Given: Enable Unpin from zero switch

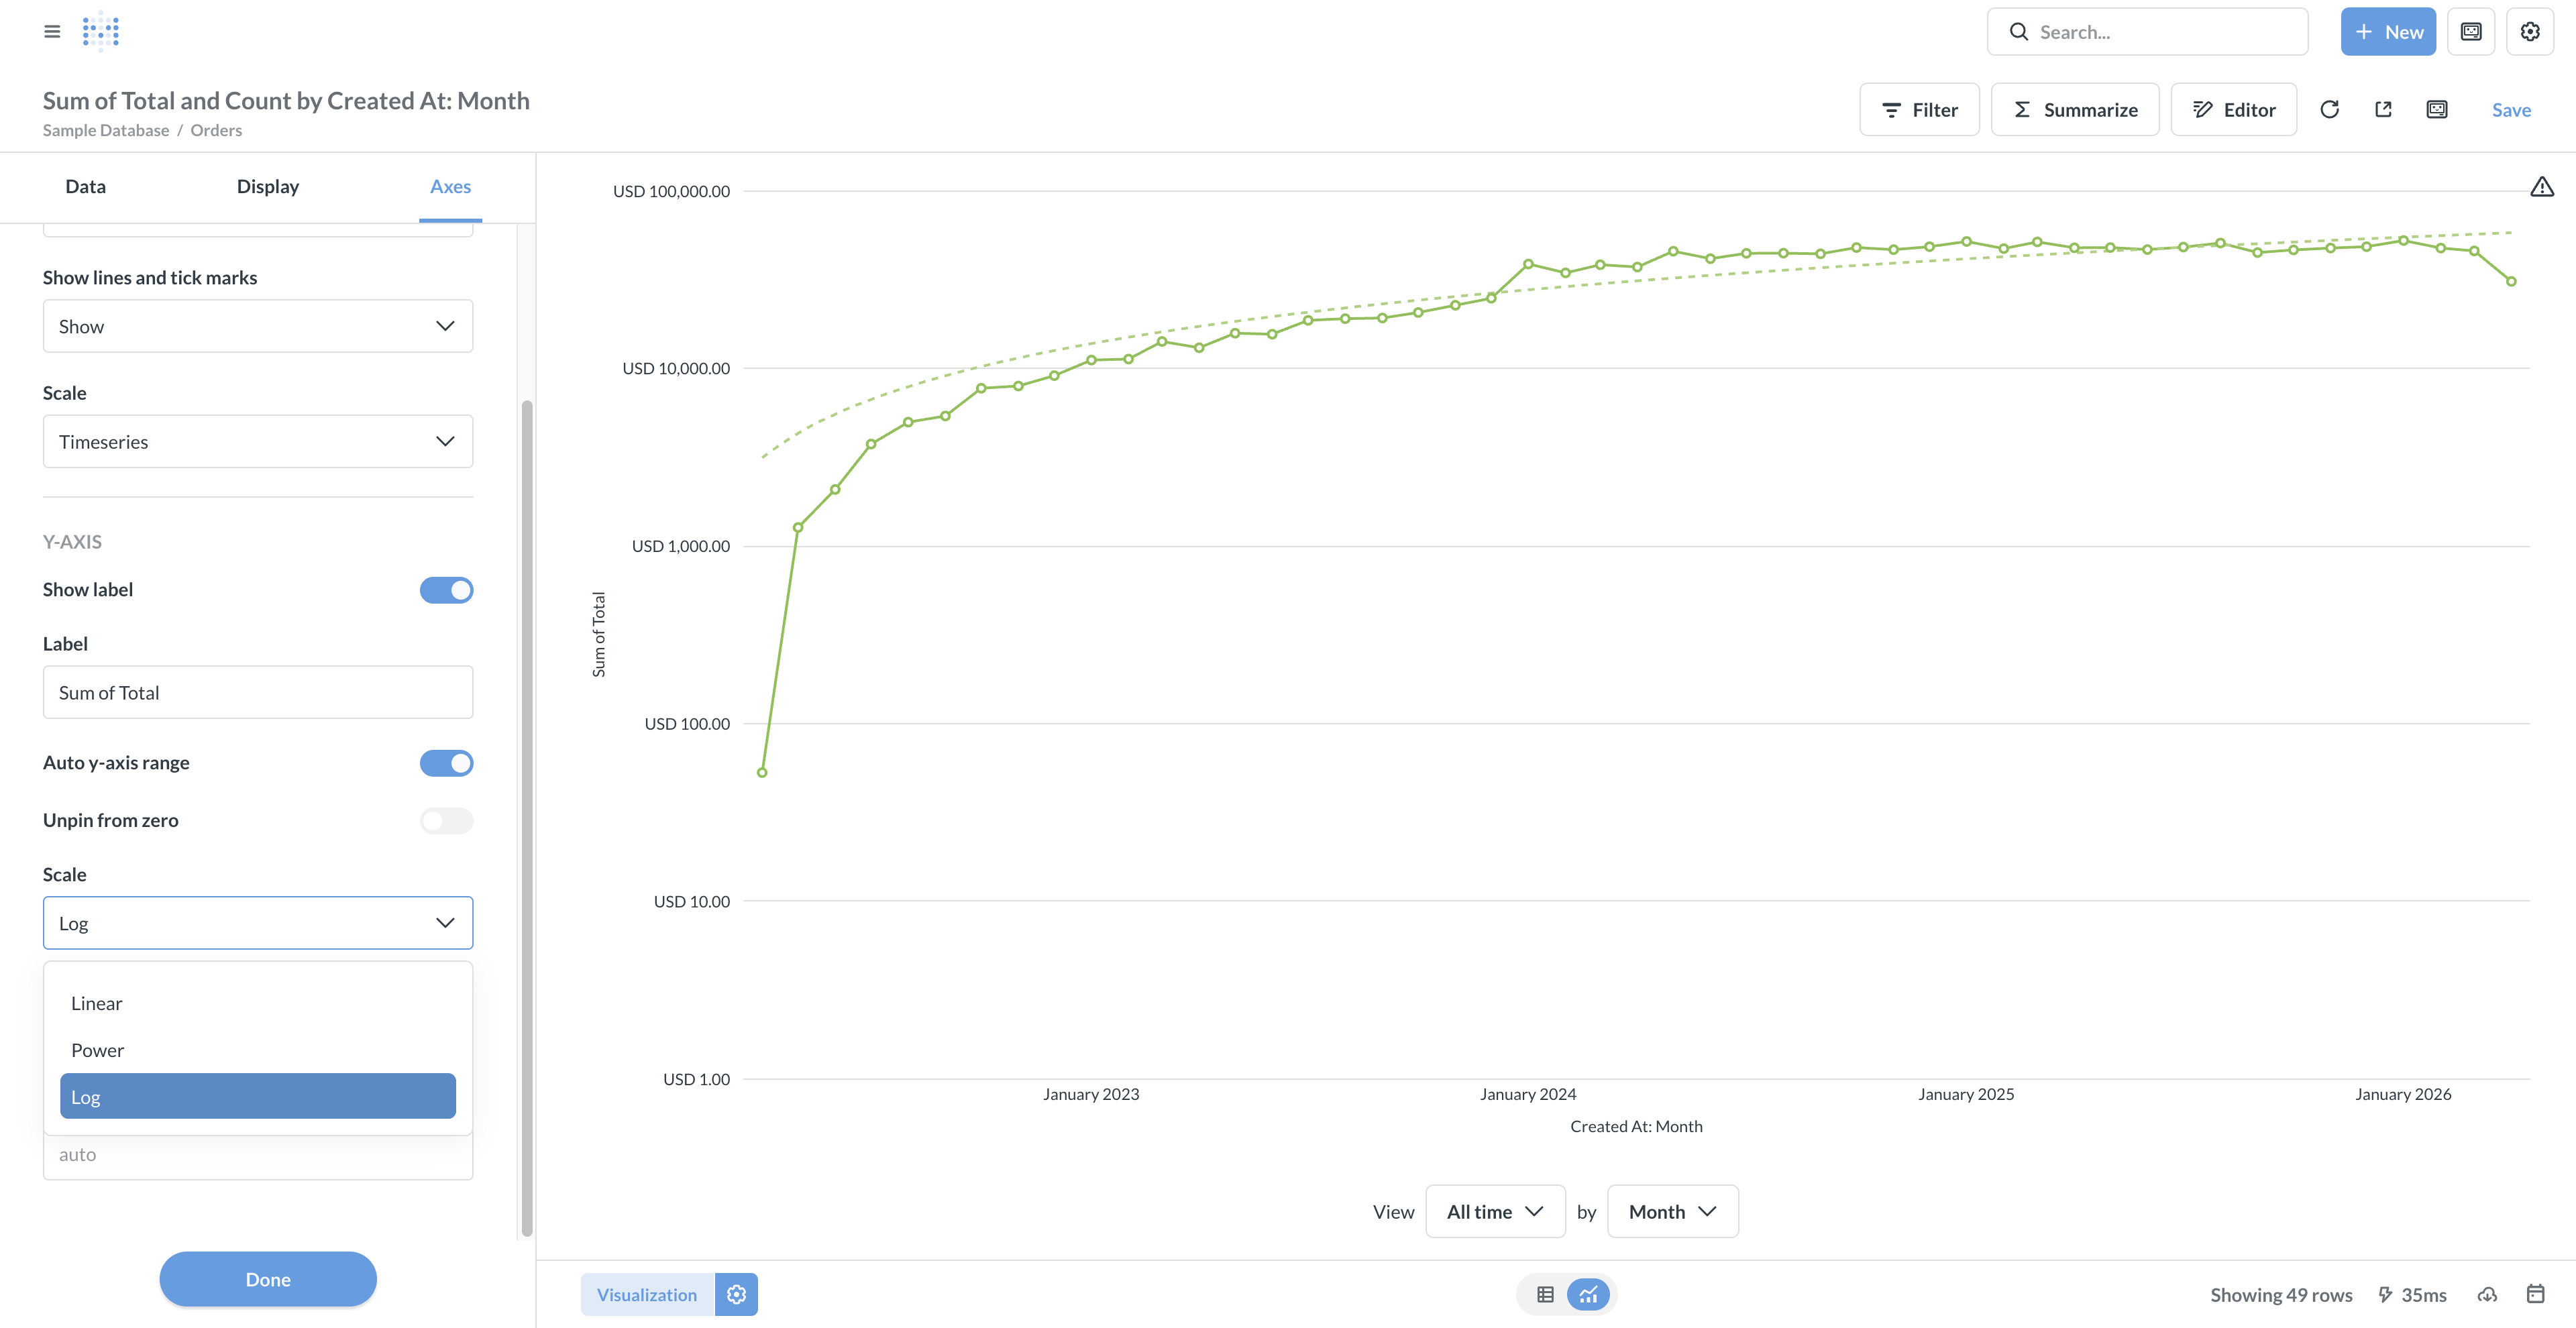Looking at the screenshot, I should point(446,821).
